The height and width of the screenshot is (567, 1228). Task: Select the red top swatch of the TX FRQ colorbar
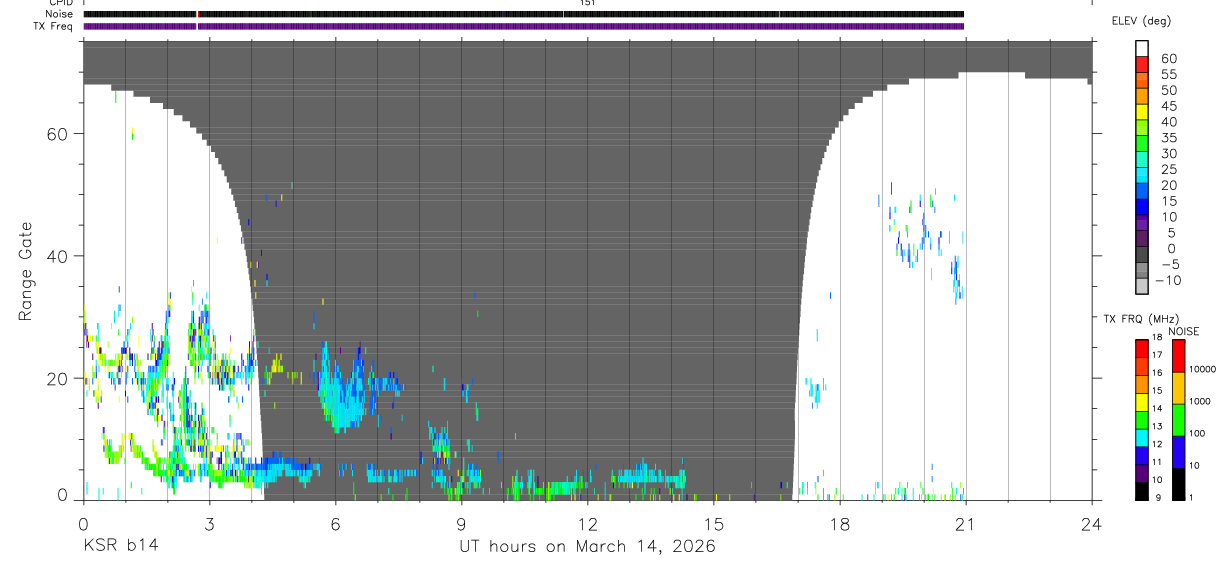tap(1142, 349)
